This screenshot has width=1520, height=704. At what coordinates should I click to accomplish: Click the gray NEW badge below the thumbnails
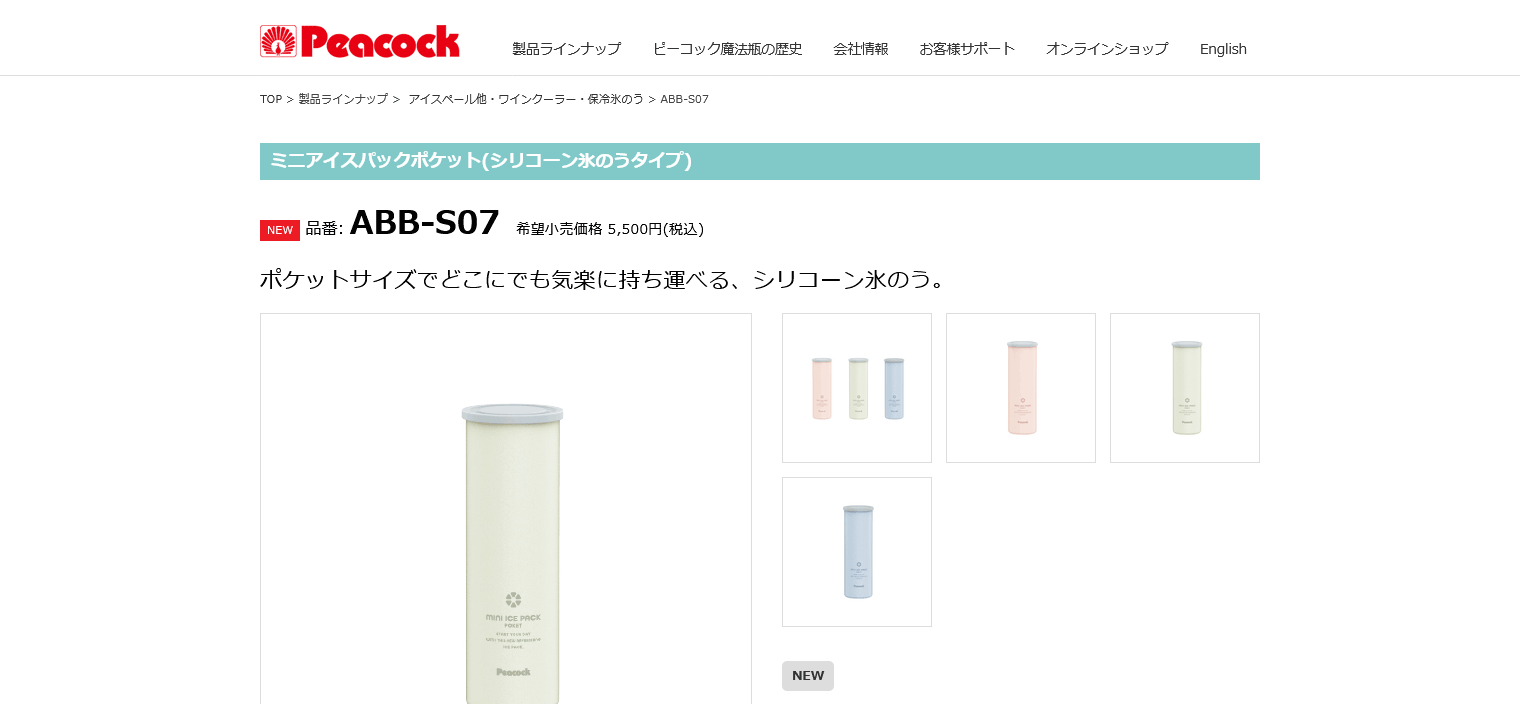click(x=808, y=676)
